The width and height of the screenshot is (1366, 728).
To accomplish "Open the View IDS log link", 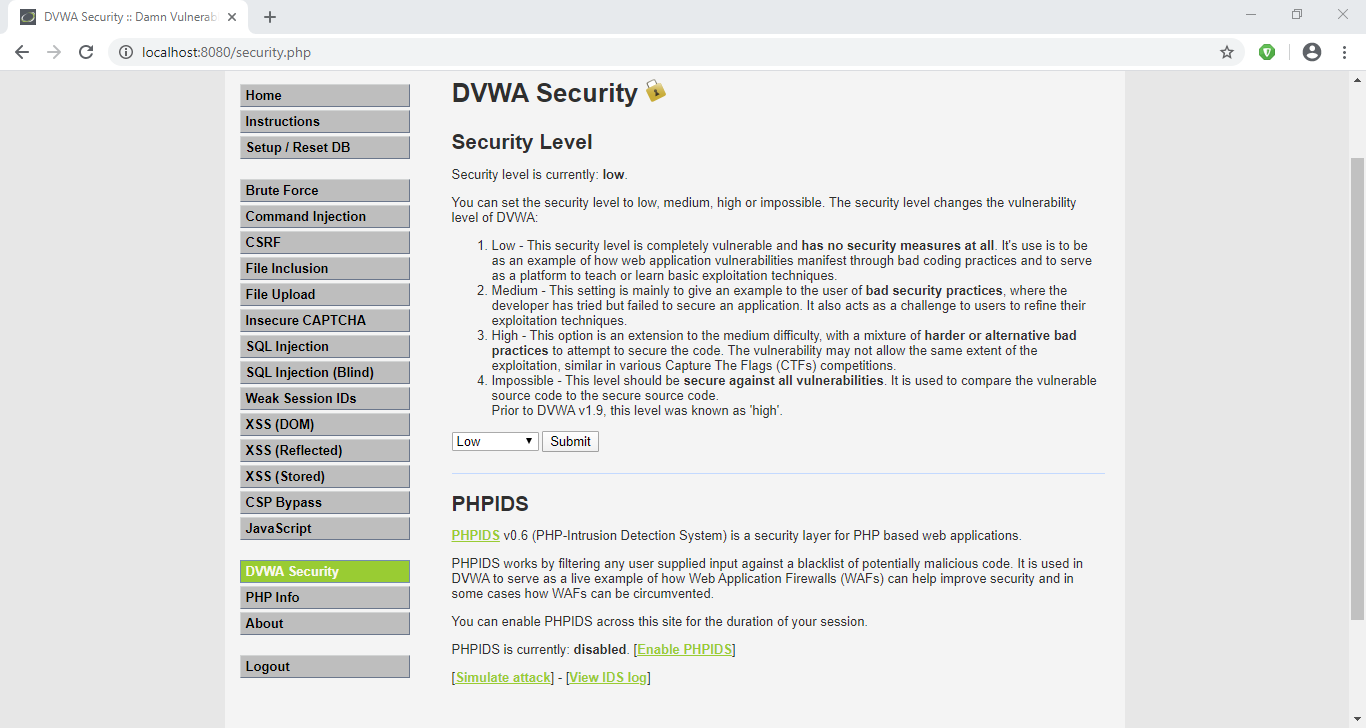I will tap(608, 677).
